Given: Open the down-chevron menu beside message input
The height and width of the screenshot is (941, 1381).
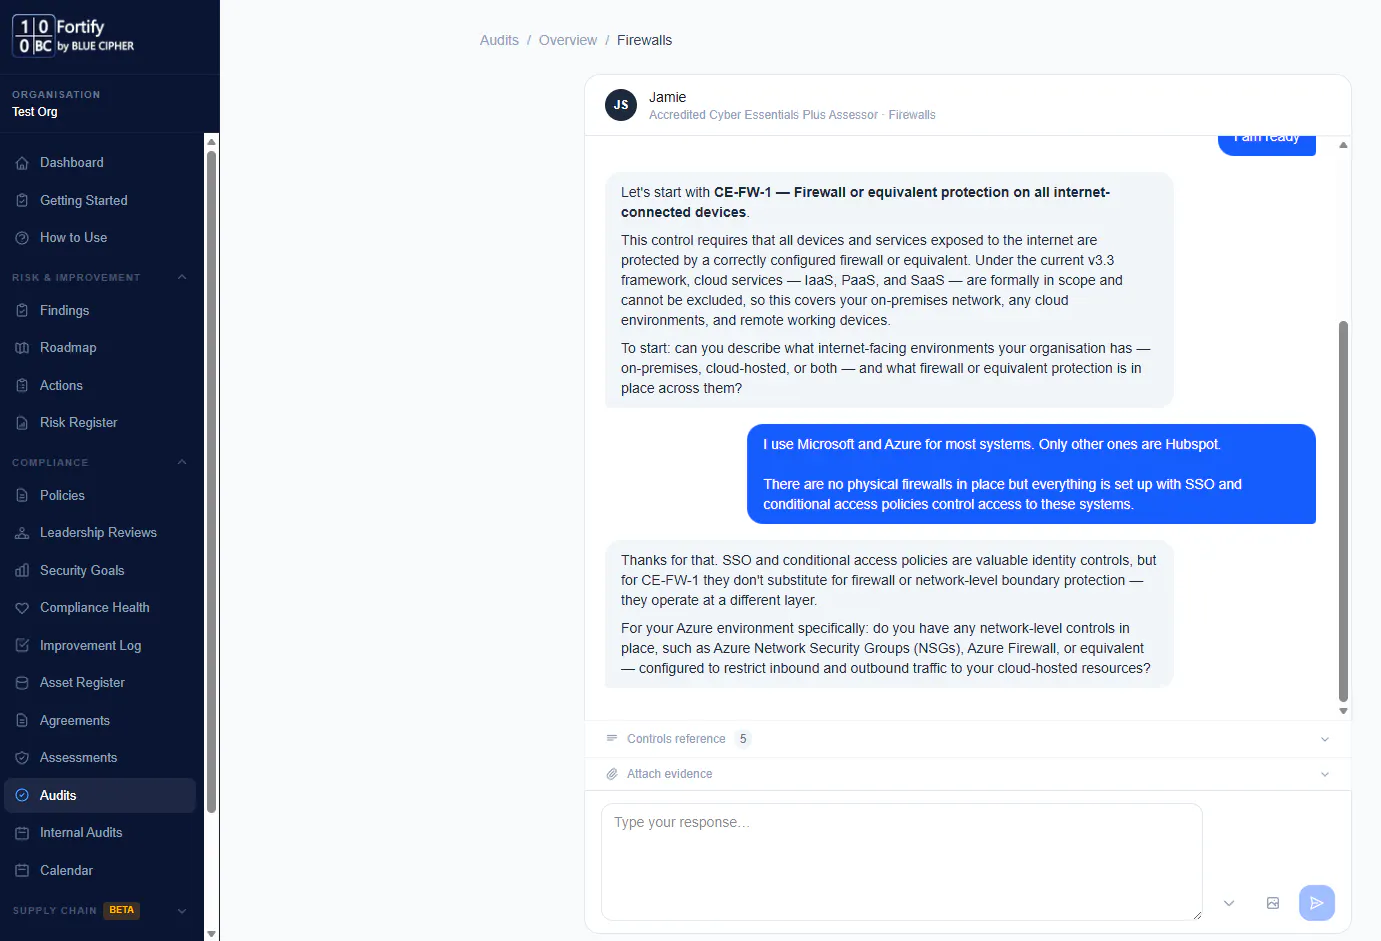Looking at the screenshot, I should click(1229, 903).
